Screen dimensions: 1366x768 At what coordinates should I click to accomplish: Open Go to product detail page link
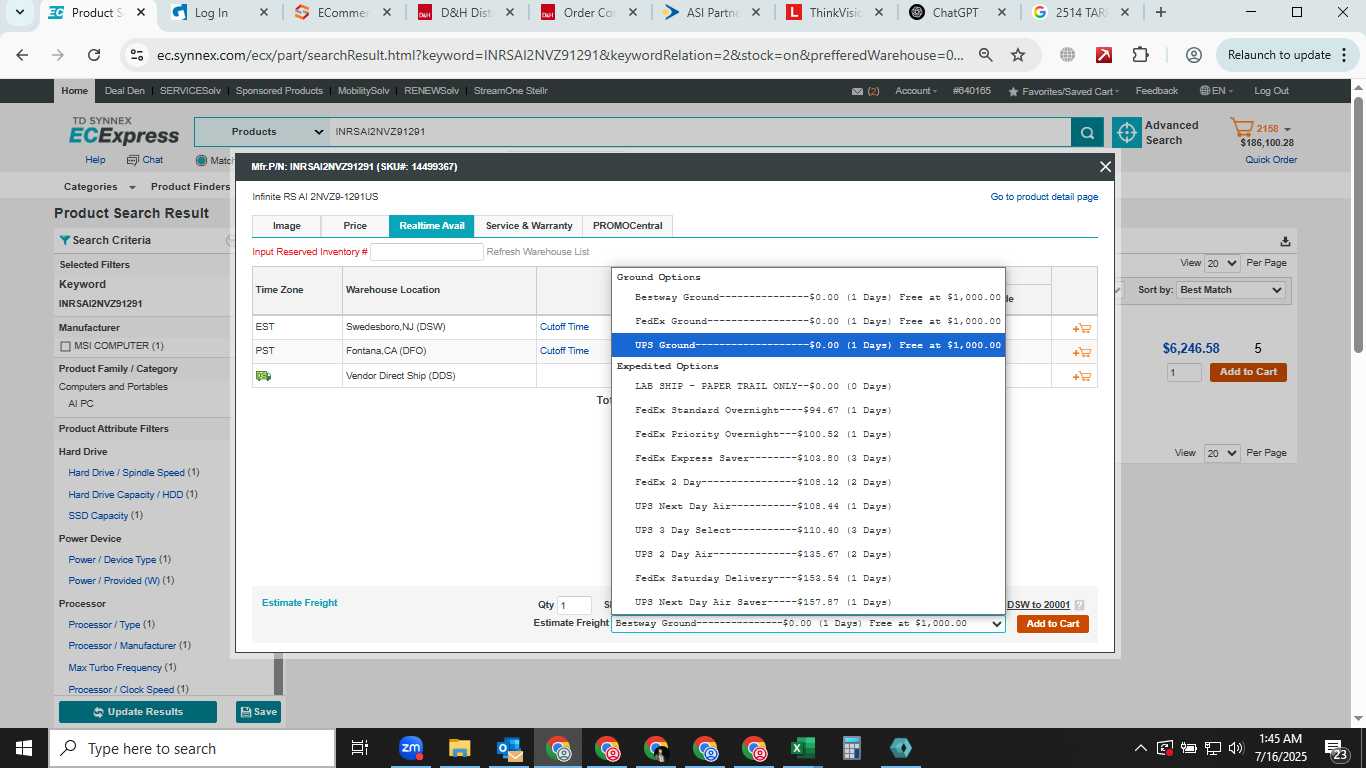click(x=1044, y=197)
